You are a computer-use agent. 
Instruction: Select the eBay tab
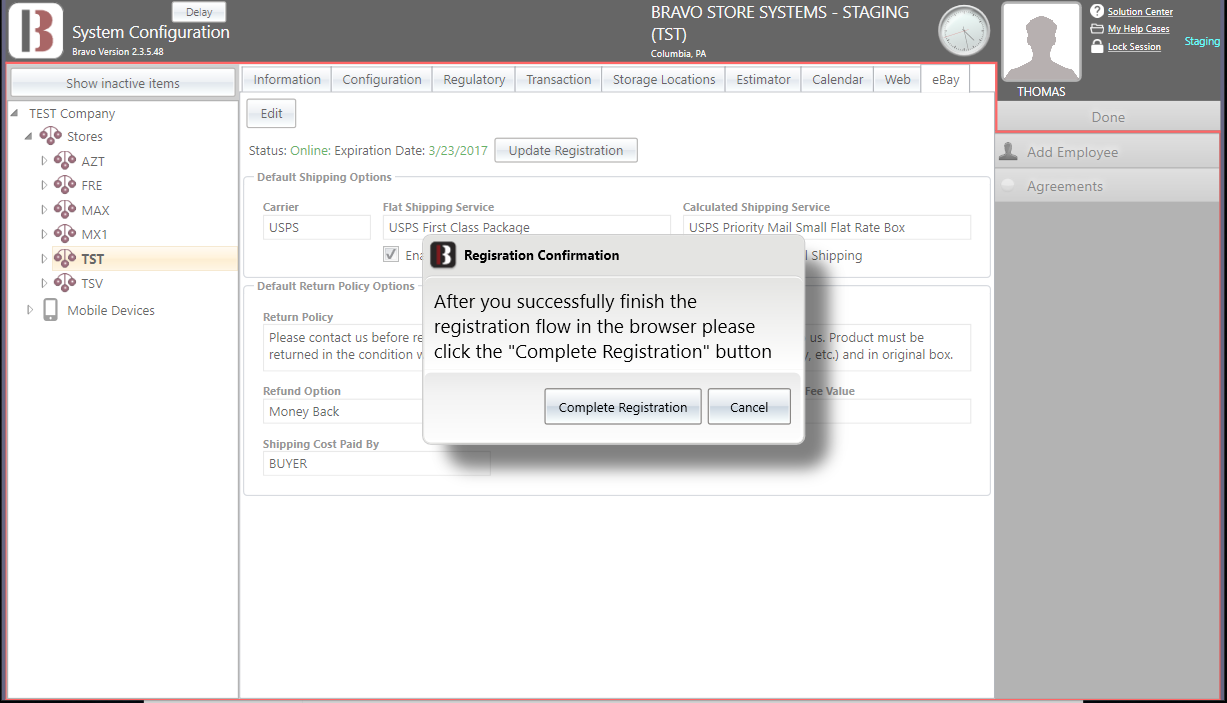point(946,79)
